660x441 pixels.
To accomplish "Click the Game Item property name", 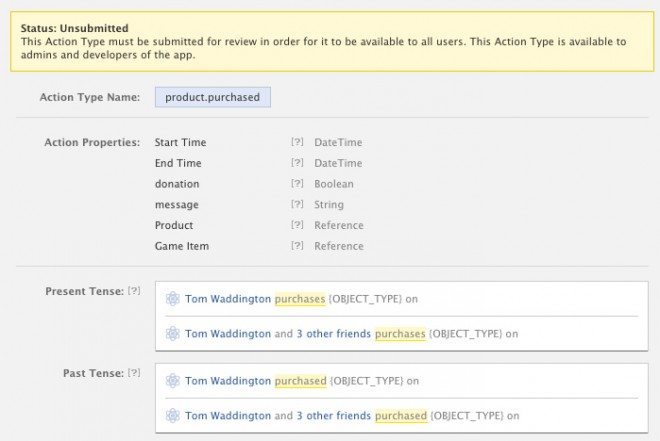I will (182, 246).
